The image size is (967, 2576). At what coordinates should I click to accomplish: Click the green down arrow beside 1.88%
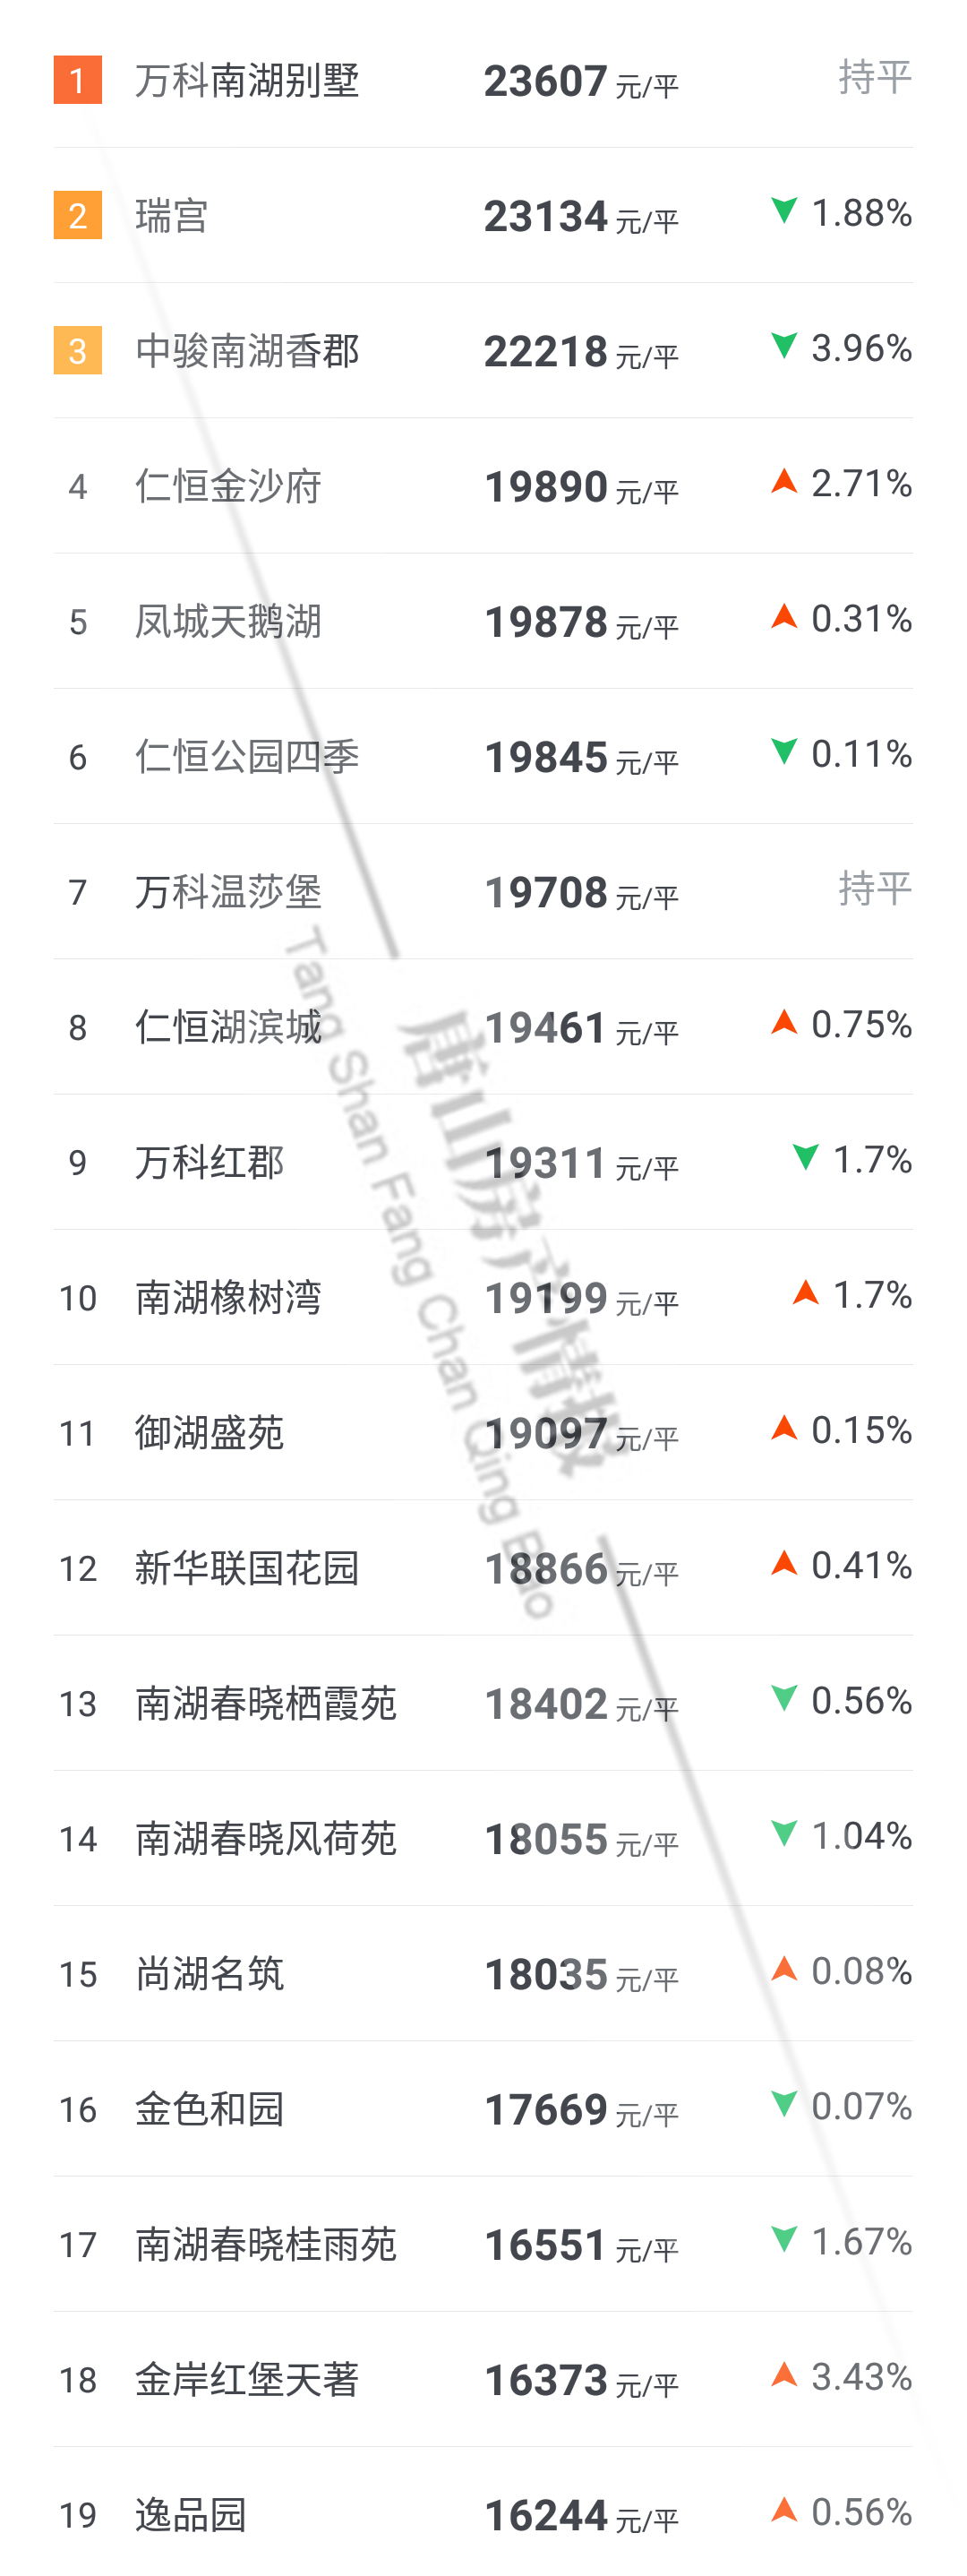pos(784,211)
